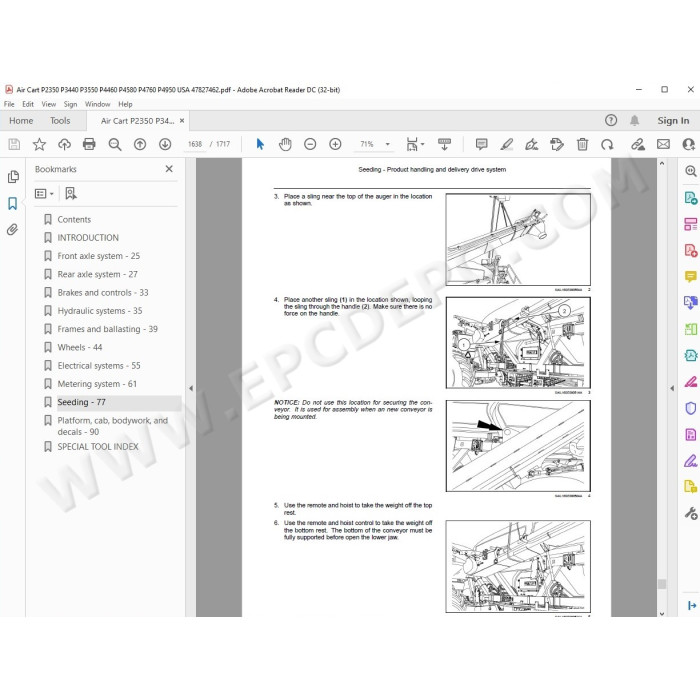This screenshot has height=700, width=700.
Task: Open page thumbnails panel icon
Action: tap(13, 177)
